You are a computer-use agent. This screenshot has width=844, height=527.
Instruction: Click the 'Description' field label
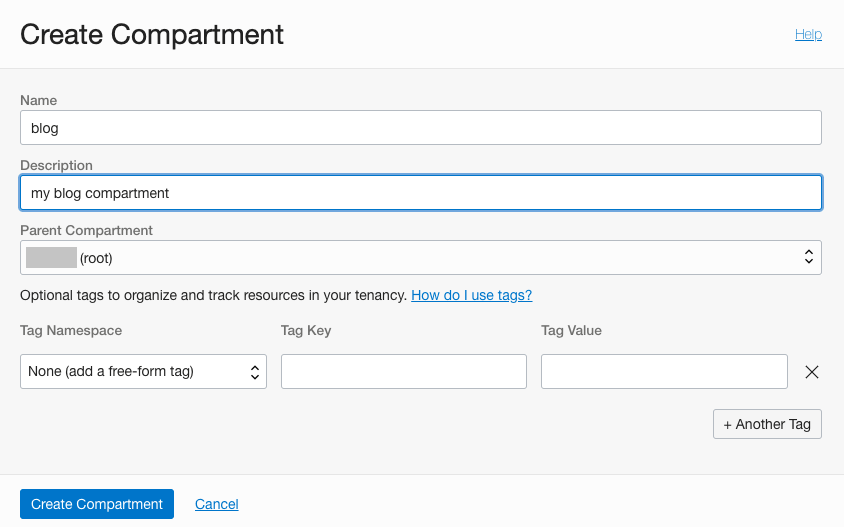(x=56, y=165)
